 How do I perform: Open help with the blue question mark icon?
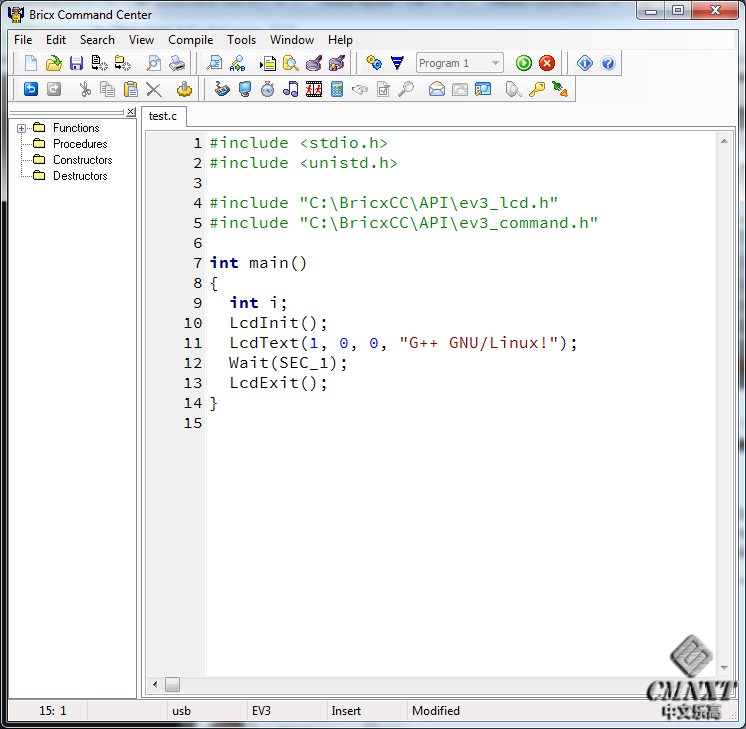tap(608, 63)
